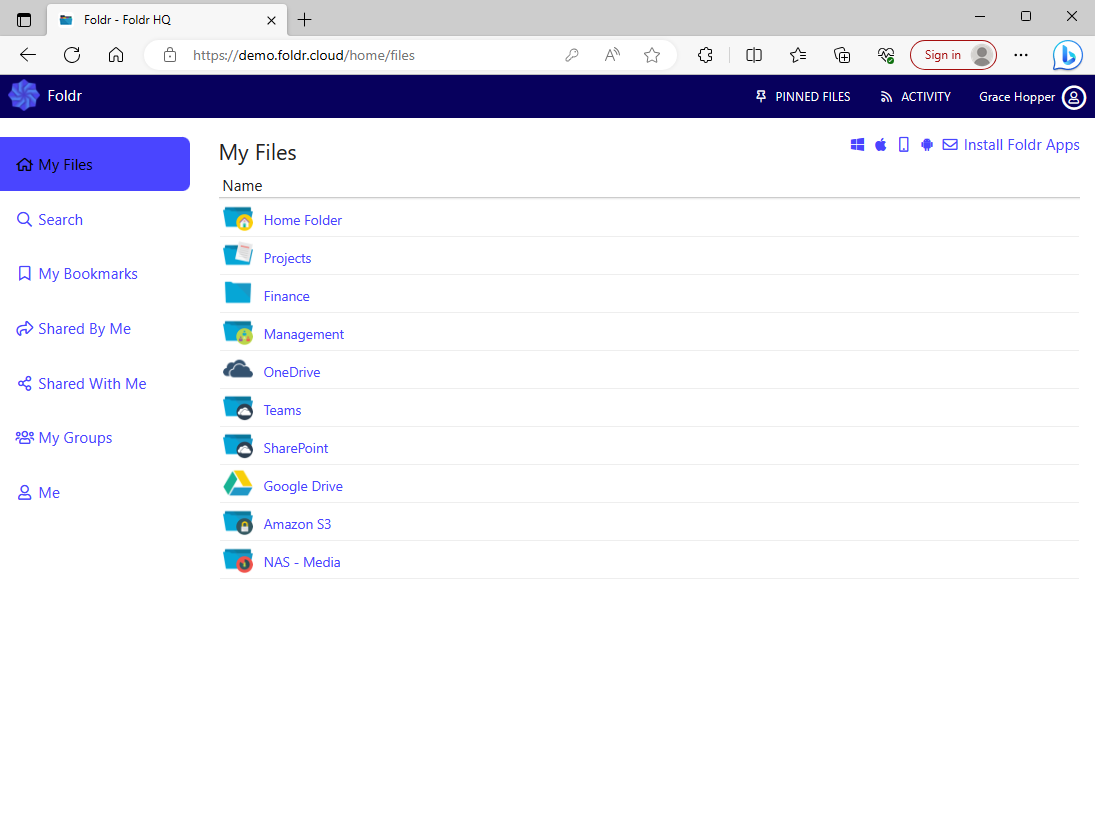This screenshot has width=1095, height=821.
Task: Click the NAS - Media folder icon
Action: point(238,561)
